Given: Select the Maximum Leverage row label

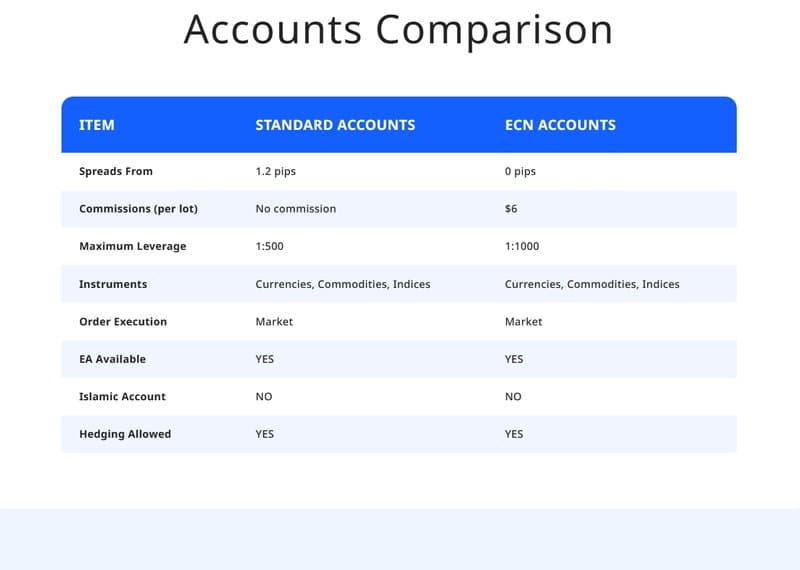Looking at the screenshot, I should point(133,246).
